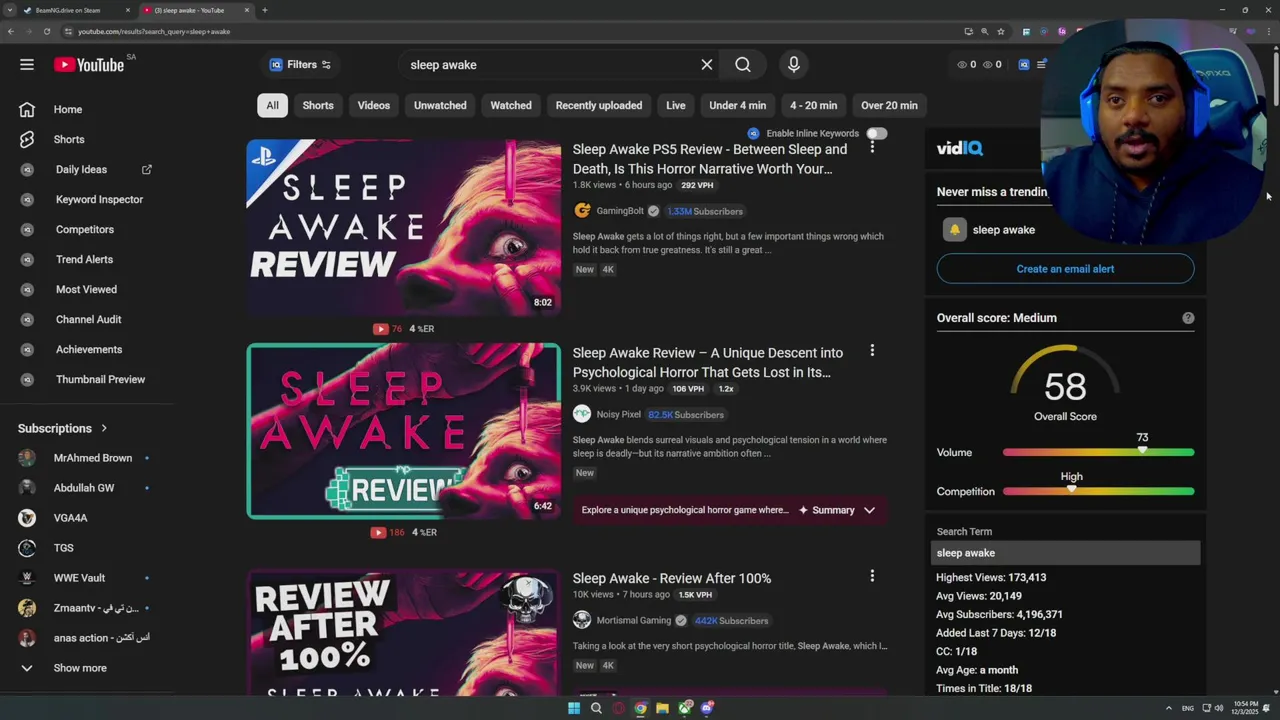This screenshot has height=720, width=1280.
Task: Select the Recently uploaded chip
Action: [x=599, y=105]
